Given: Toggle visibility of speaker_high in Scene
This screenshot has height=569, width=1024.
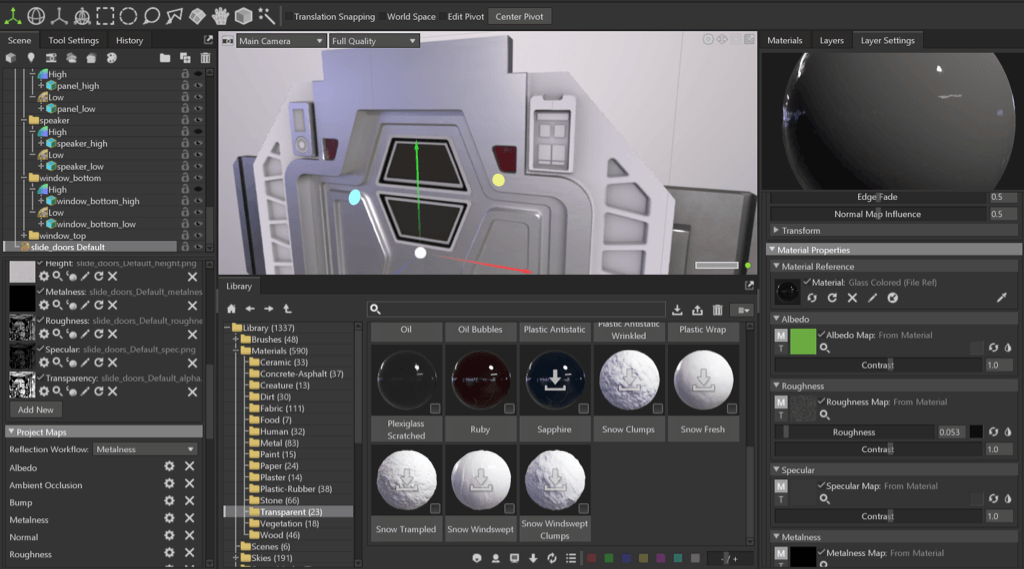Looking at the screenshot, I should 198,143.
